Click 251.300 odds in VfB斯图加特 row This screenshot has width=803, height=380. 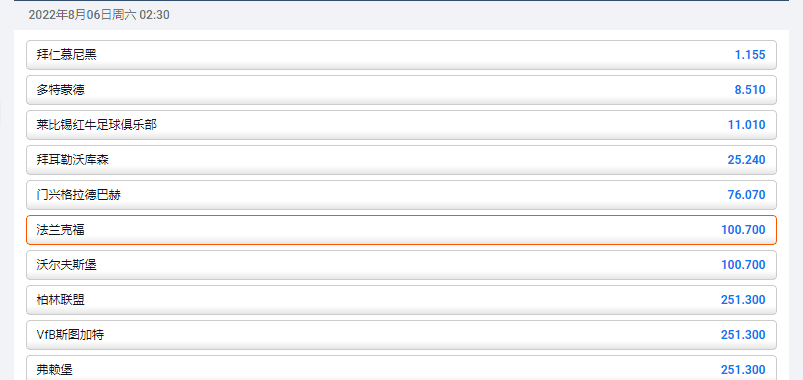pos(744,335)
